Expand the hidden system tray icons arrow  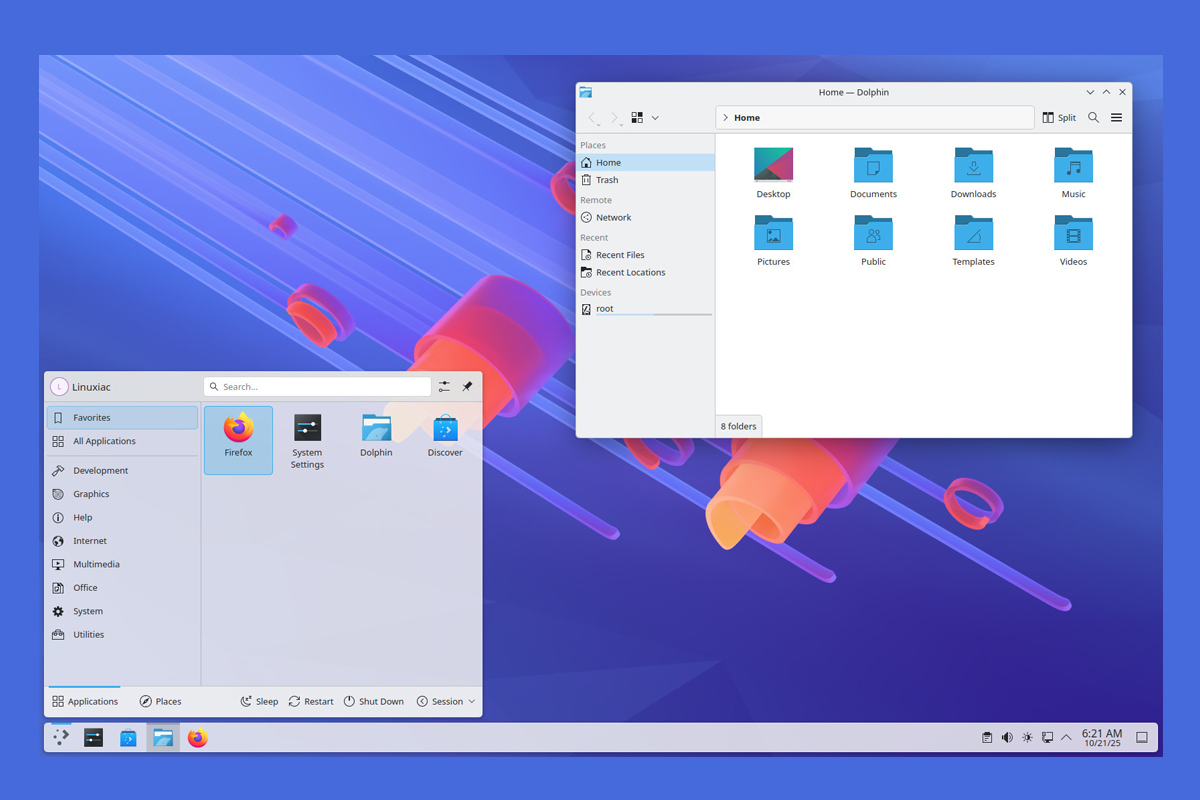click(x=1066, y=738)
